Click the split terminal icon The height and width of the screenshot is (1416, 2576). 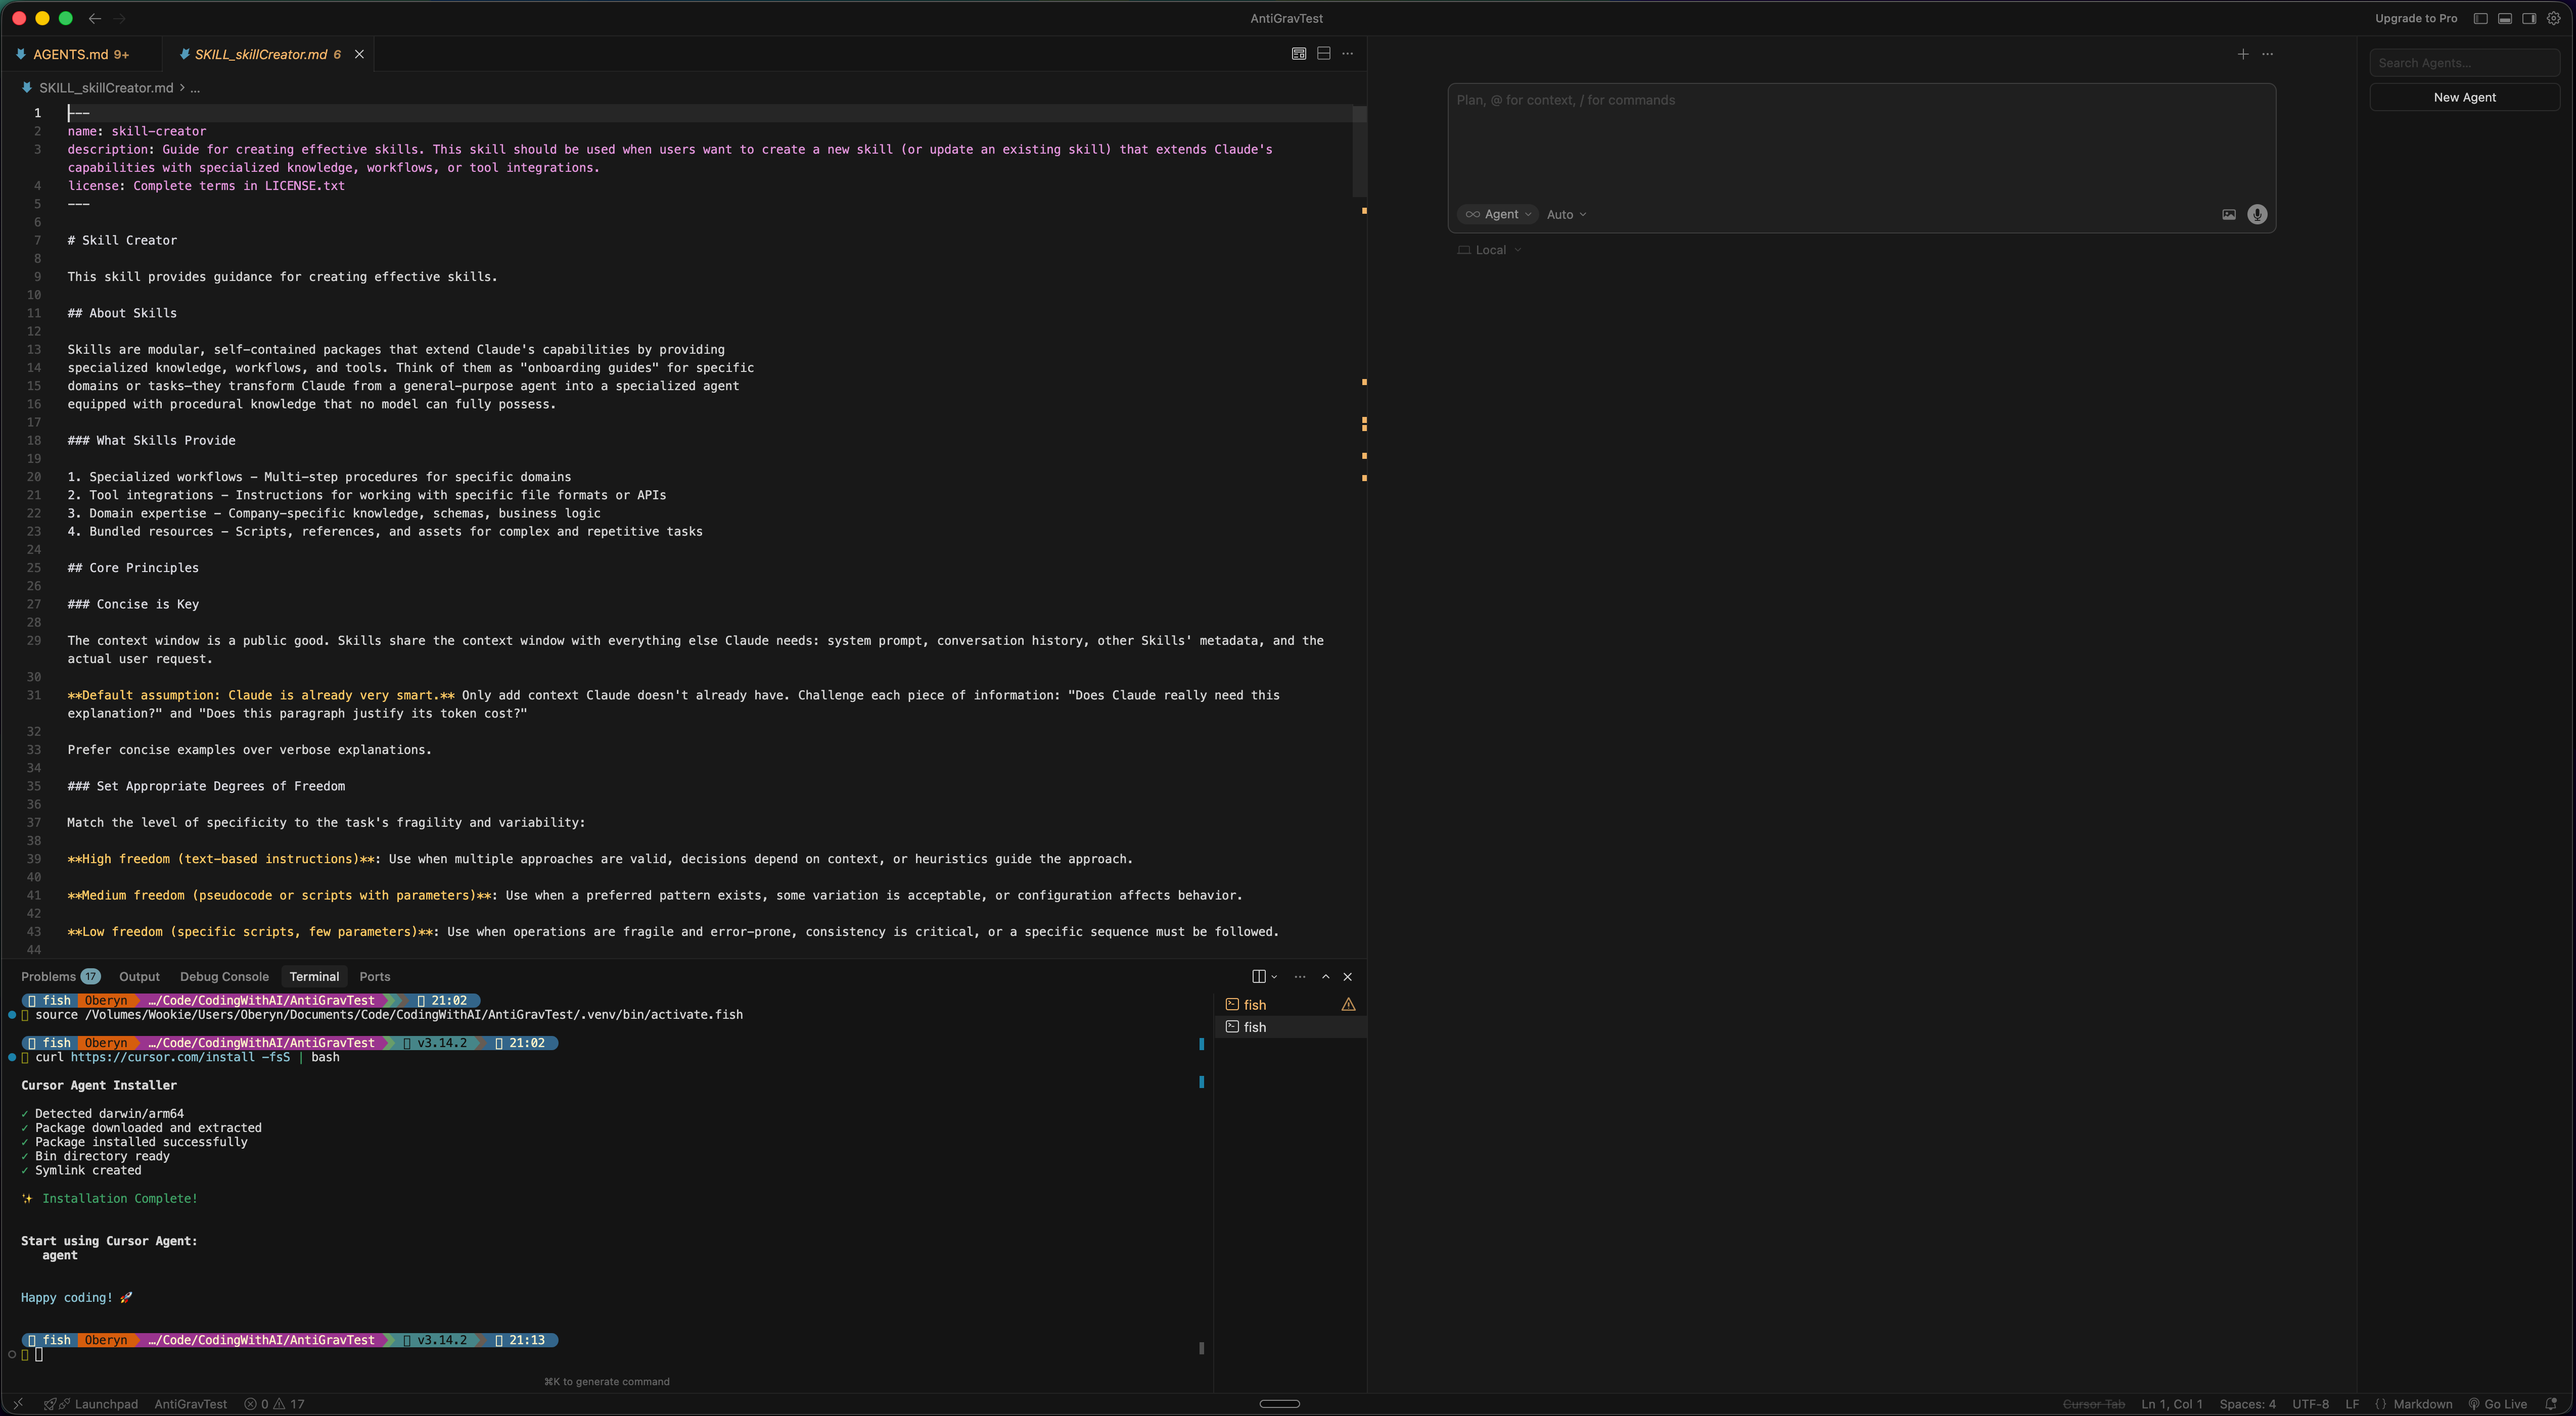click(x=1258, y=977)
